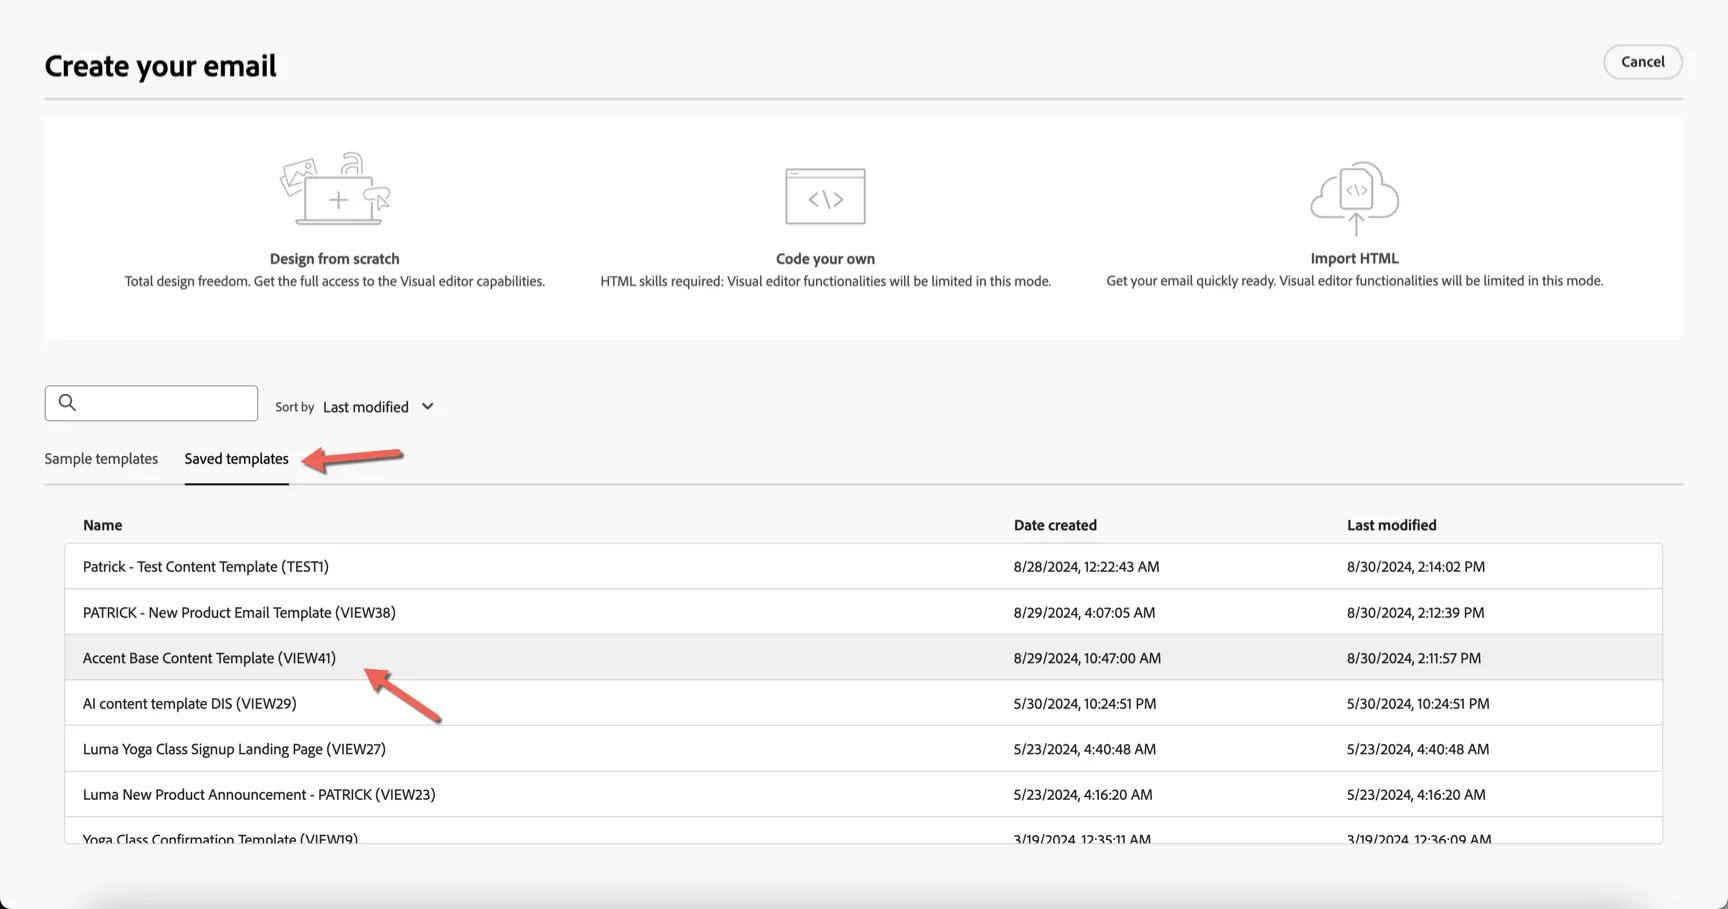
Task: Choose Luma New Product Announcement - PATRICK row
Action: [863, 794]
